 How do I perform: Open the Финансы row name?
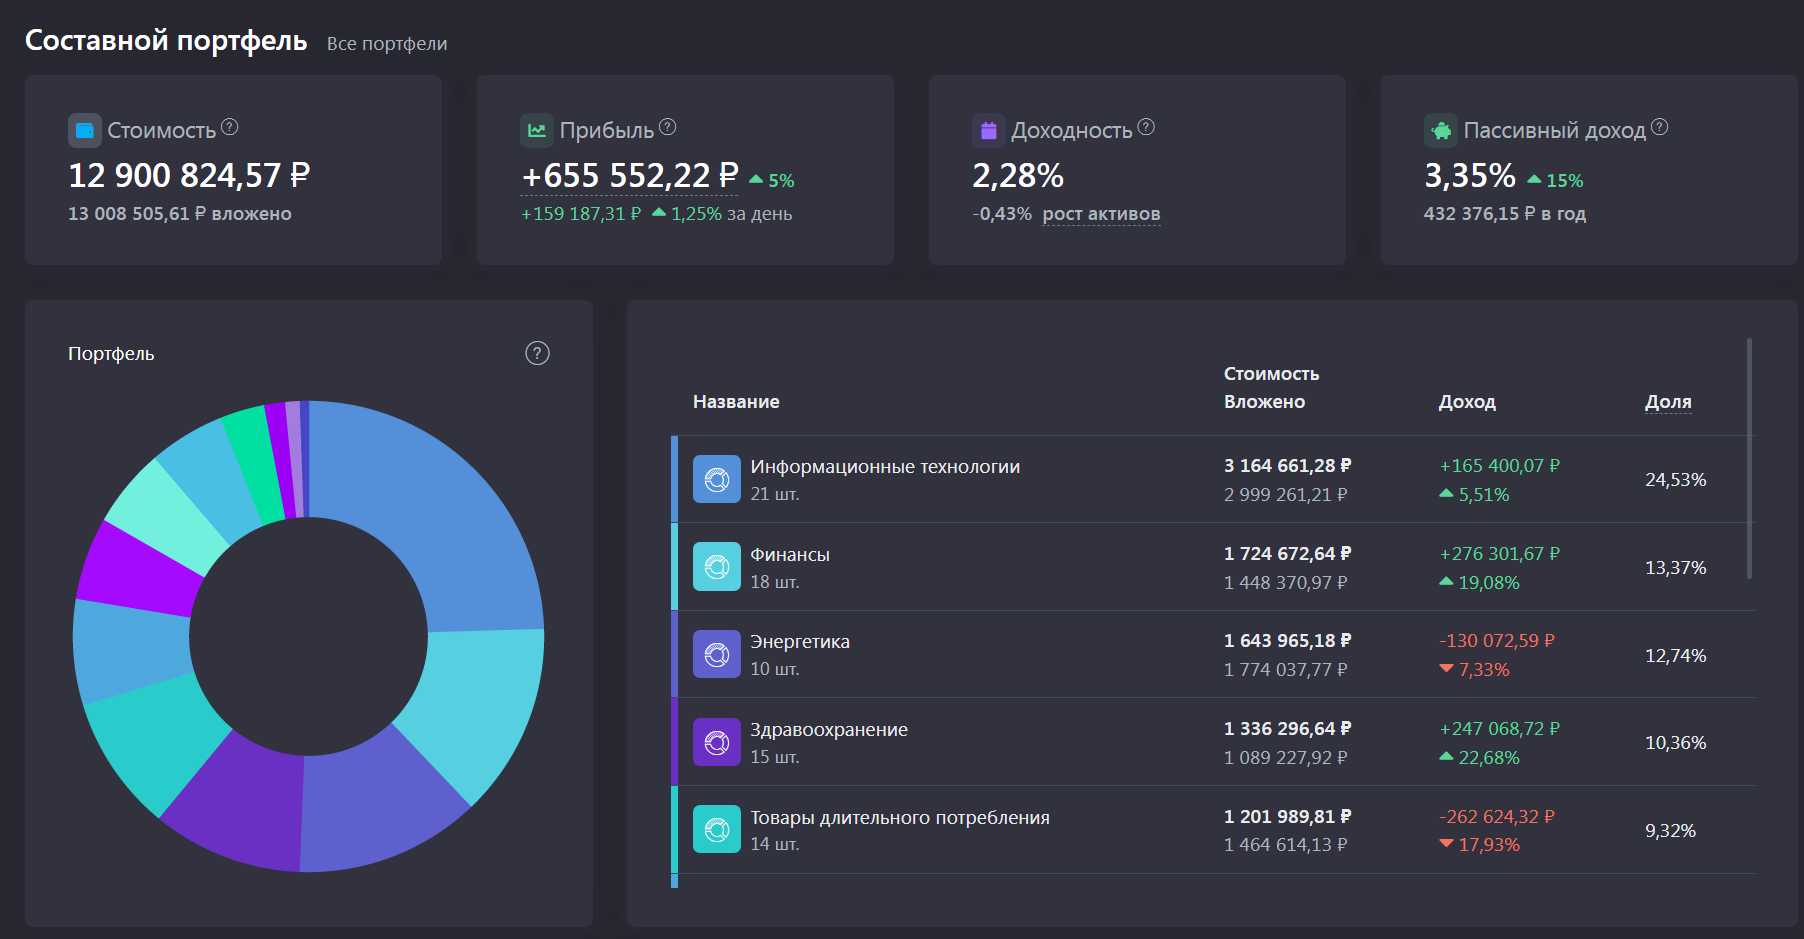tap(790, 555)
